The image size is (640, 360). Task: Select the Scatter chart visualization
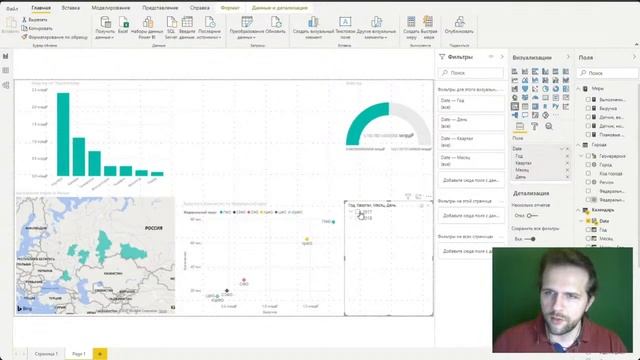[x=535, y=89]
